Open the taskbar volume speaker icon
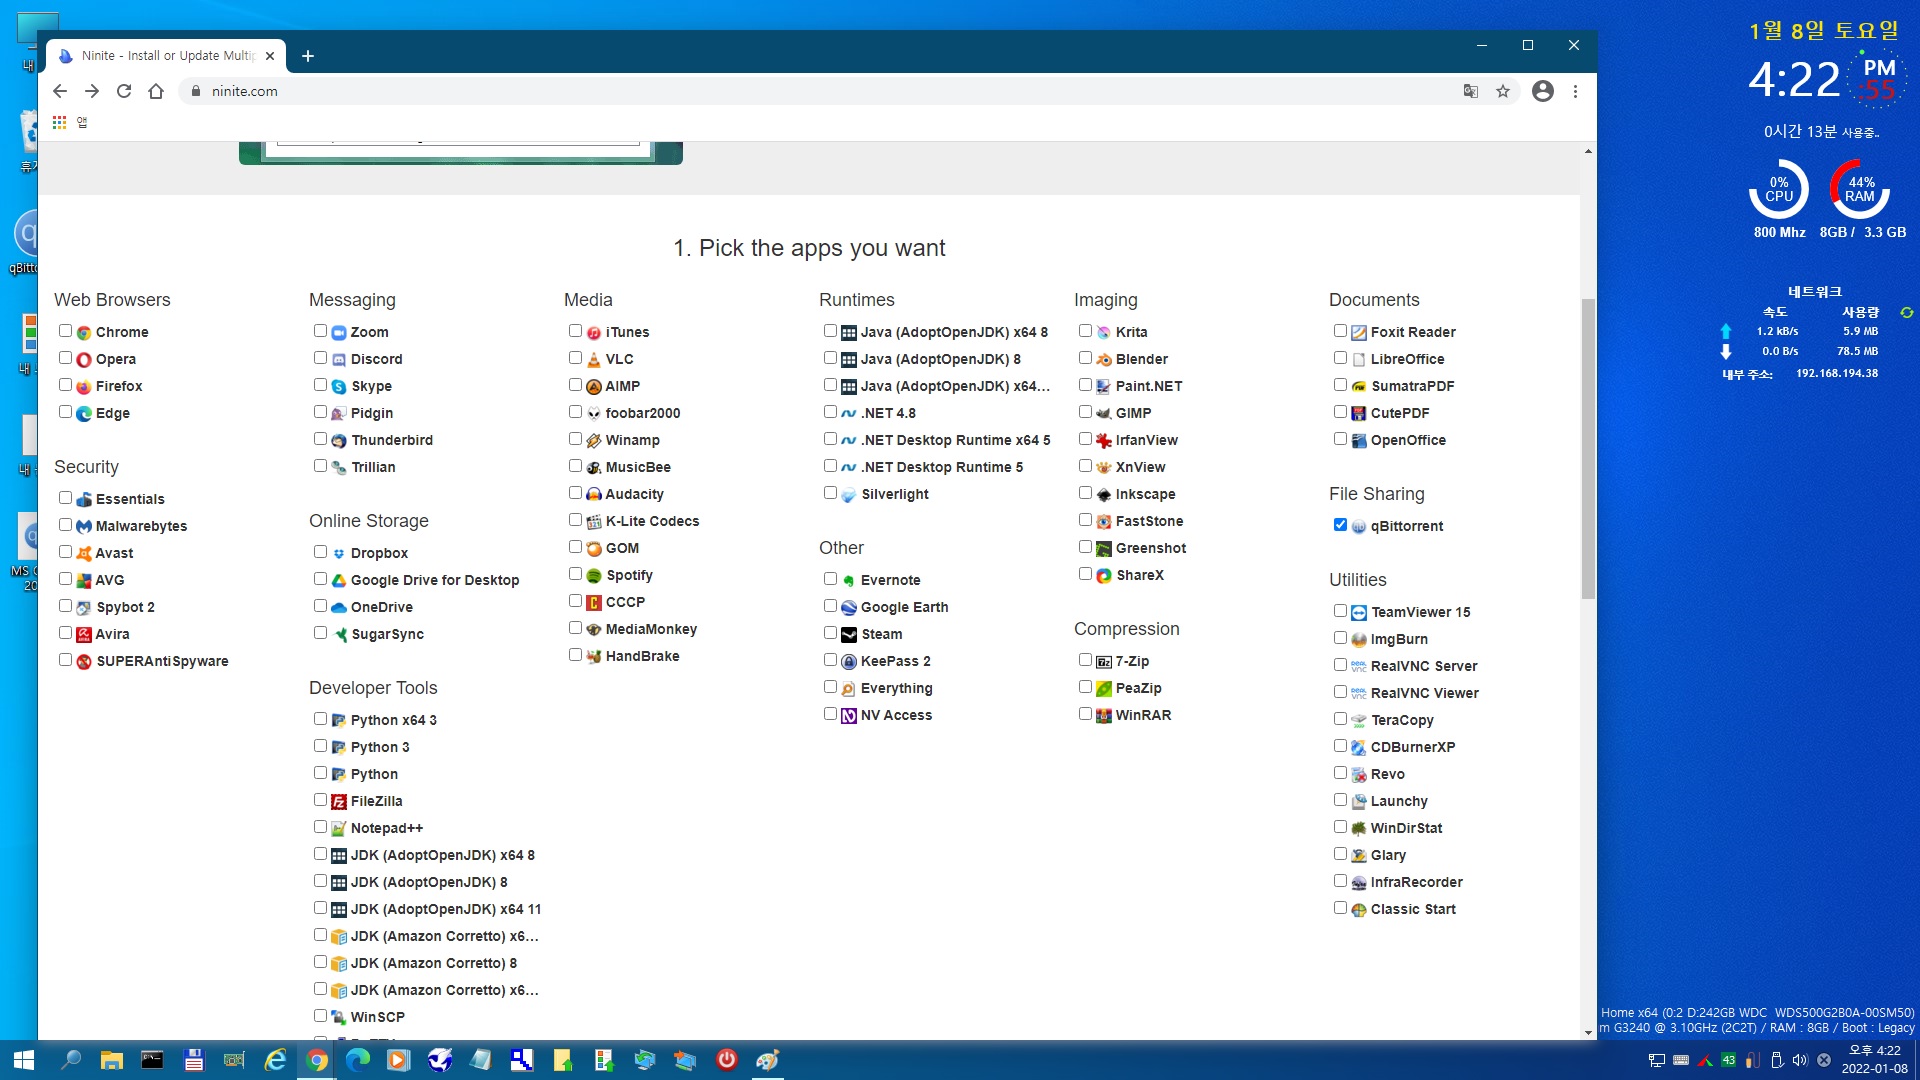The height and width of the screenshot is (1080, 1920). point(1800,1060)
